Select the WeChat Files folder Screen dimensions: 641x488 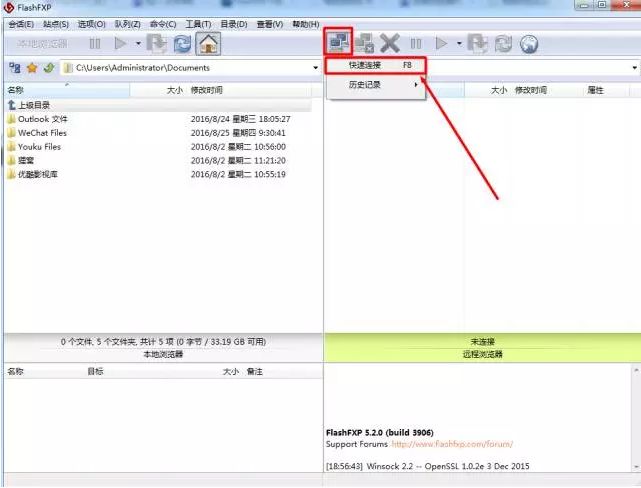tap(37, 133)
